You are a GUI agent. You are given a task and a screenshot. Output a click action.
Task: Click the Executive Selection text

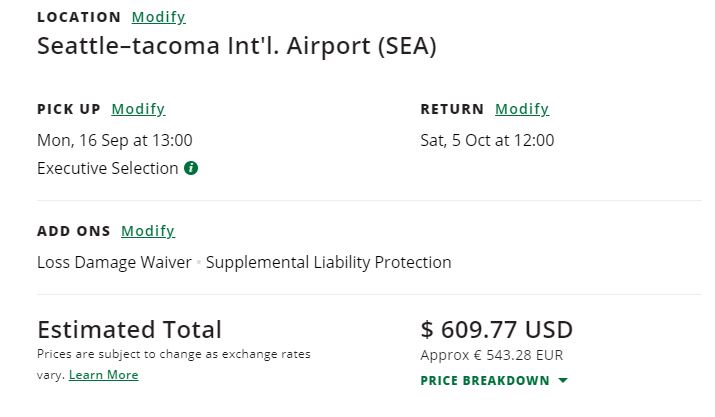tap(108, 168)
